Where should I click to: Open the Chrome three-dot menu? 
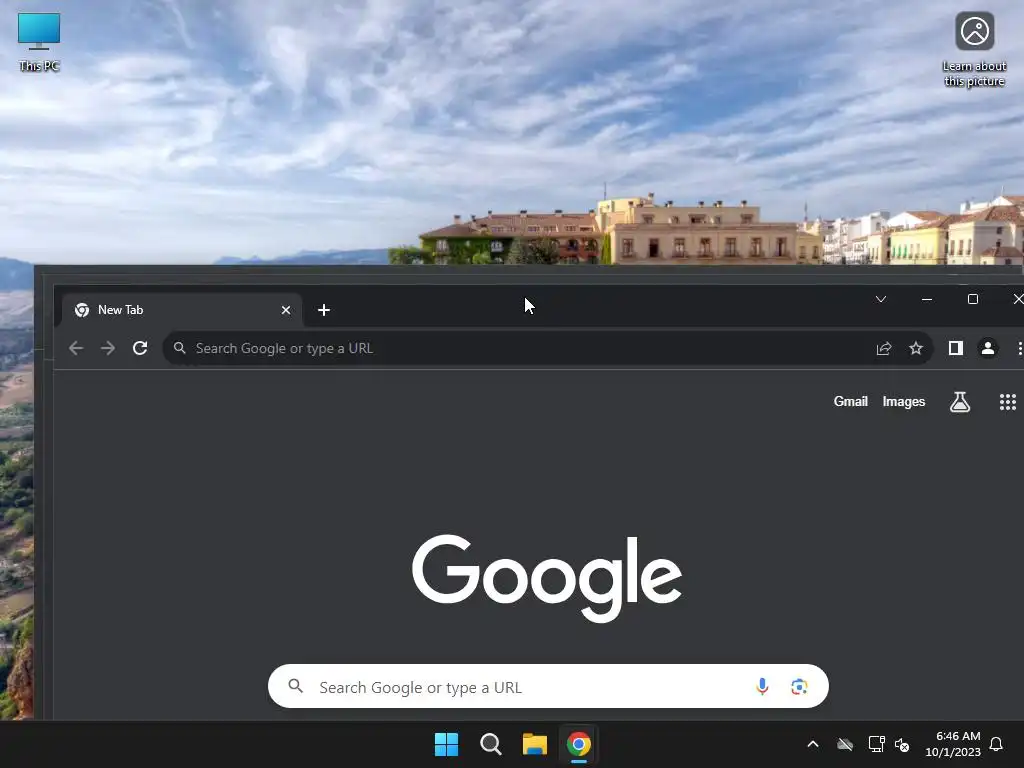tap(1019, 348)
